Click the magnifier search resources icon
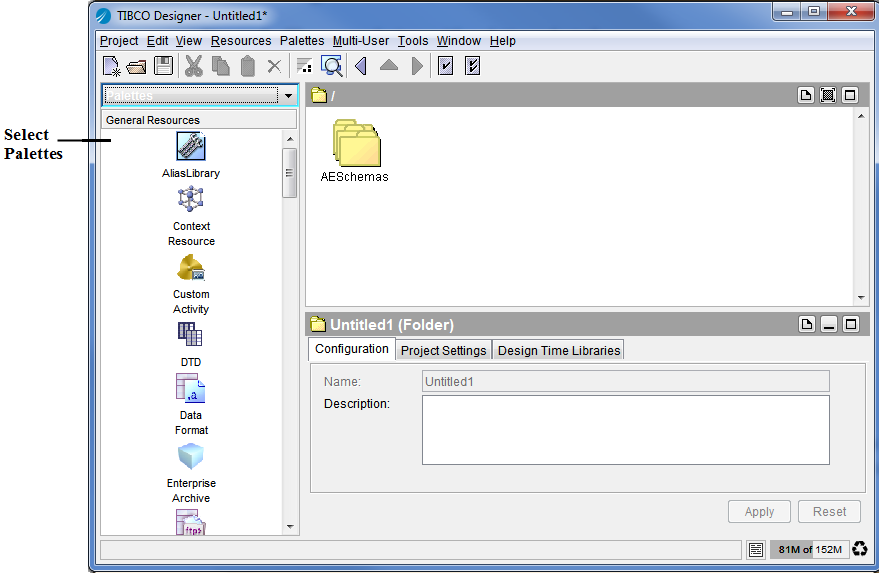The width and height of the screenshot is (879, 573). point(332,66)
